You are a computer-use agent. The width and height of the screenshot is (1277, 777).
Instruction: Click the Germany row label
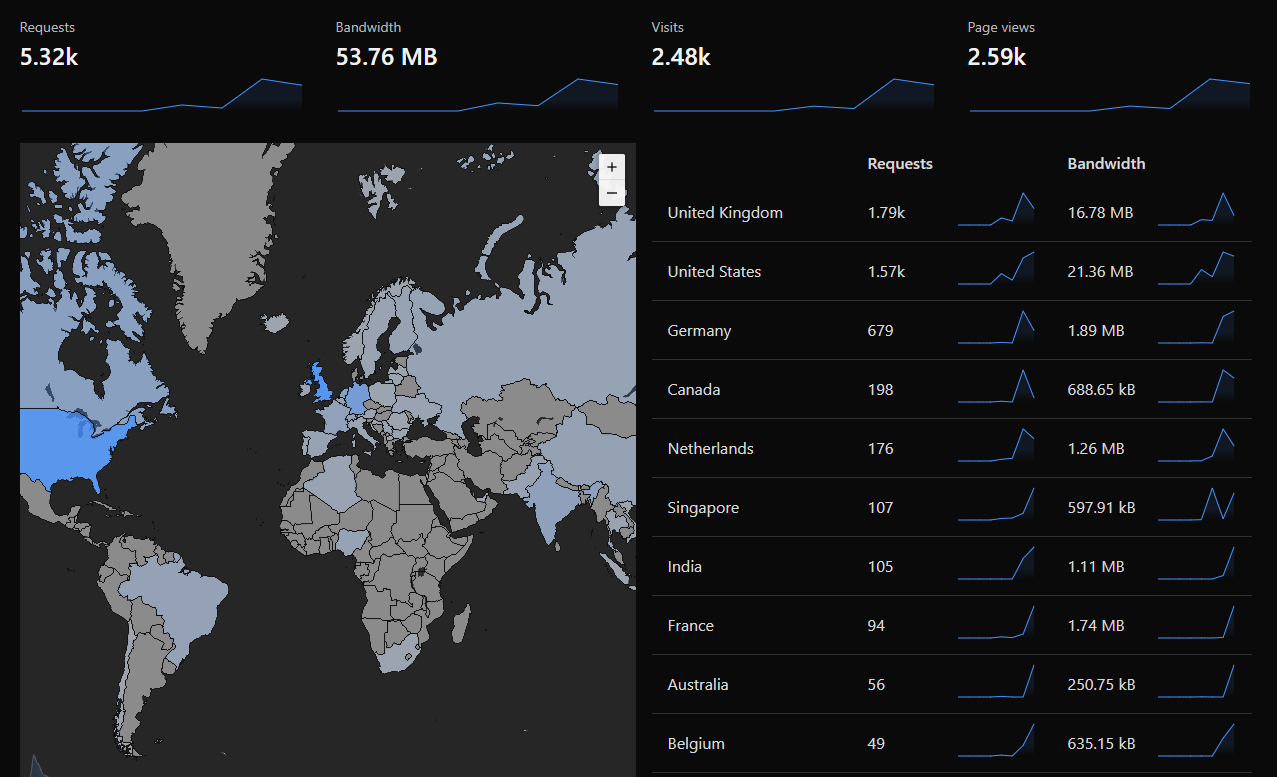pos(699,330)
